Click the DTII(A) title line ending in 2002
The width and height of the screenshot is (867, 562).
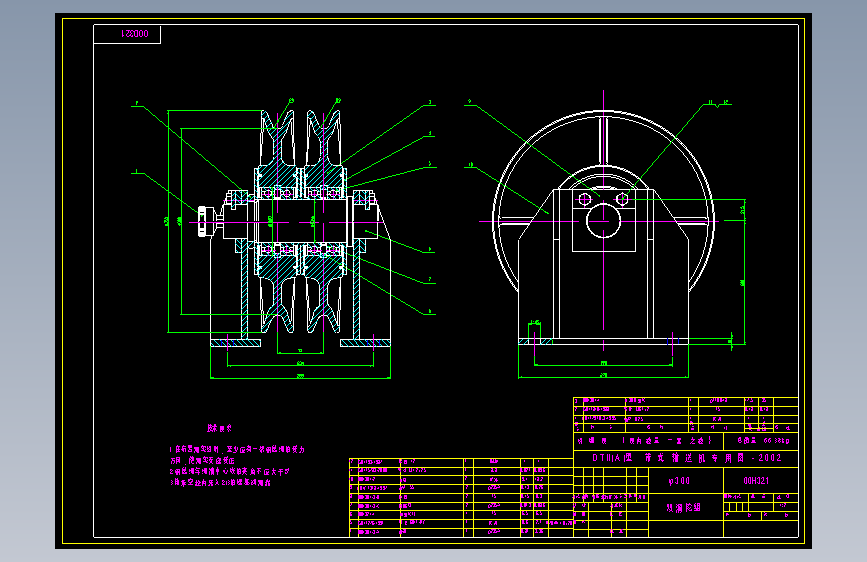point(687,458)
